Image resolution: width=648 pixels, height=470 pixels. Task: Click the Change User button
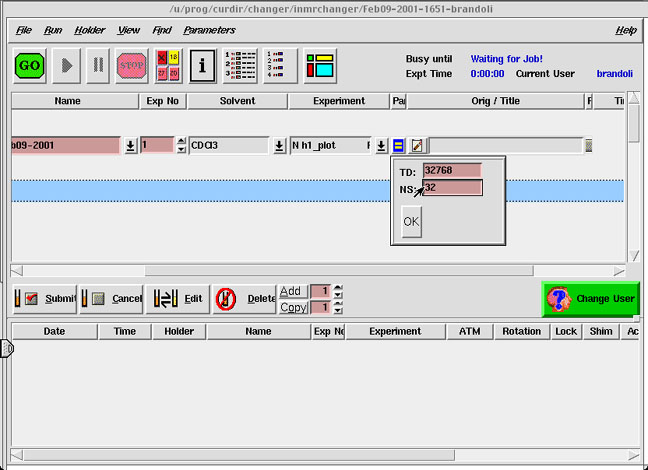pyautogui.click(x=591, y=298)
